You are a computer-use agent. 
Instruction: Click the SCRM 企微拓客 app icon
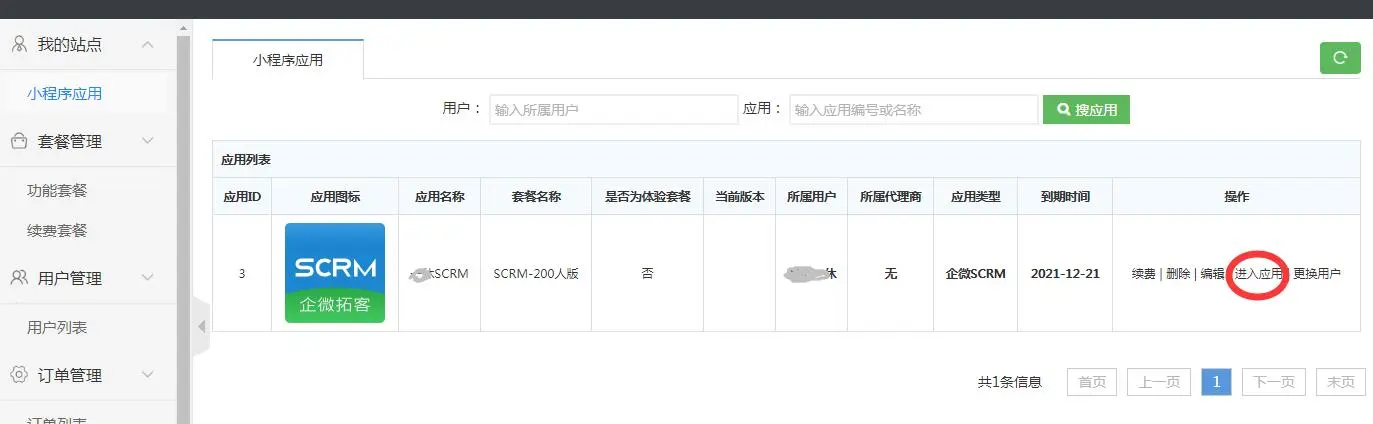[x=334, y=273]
